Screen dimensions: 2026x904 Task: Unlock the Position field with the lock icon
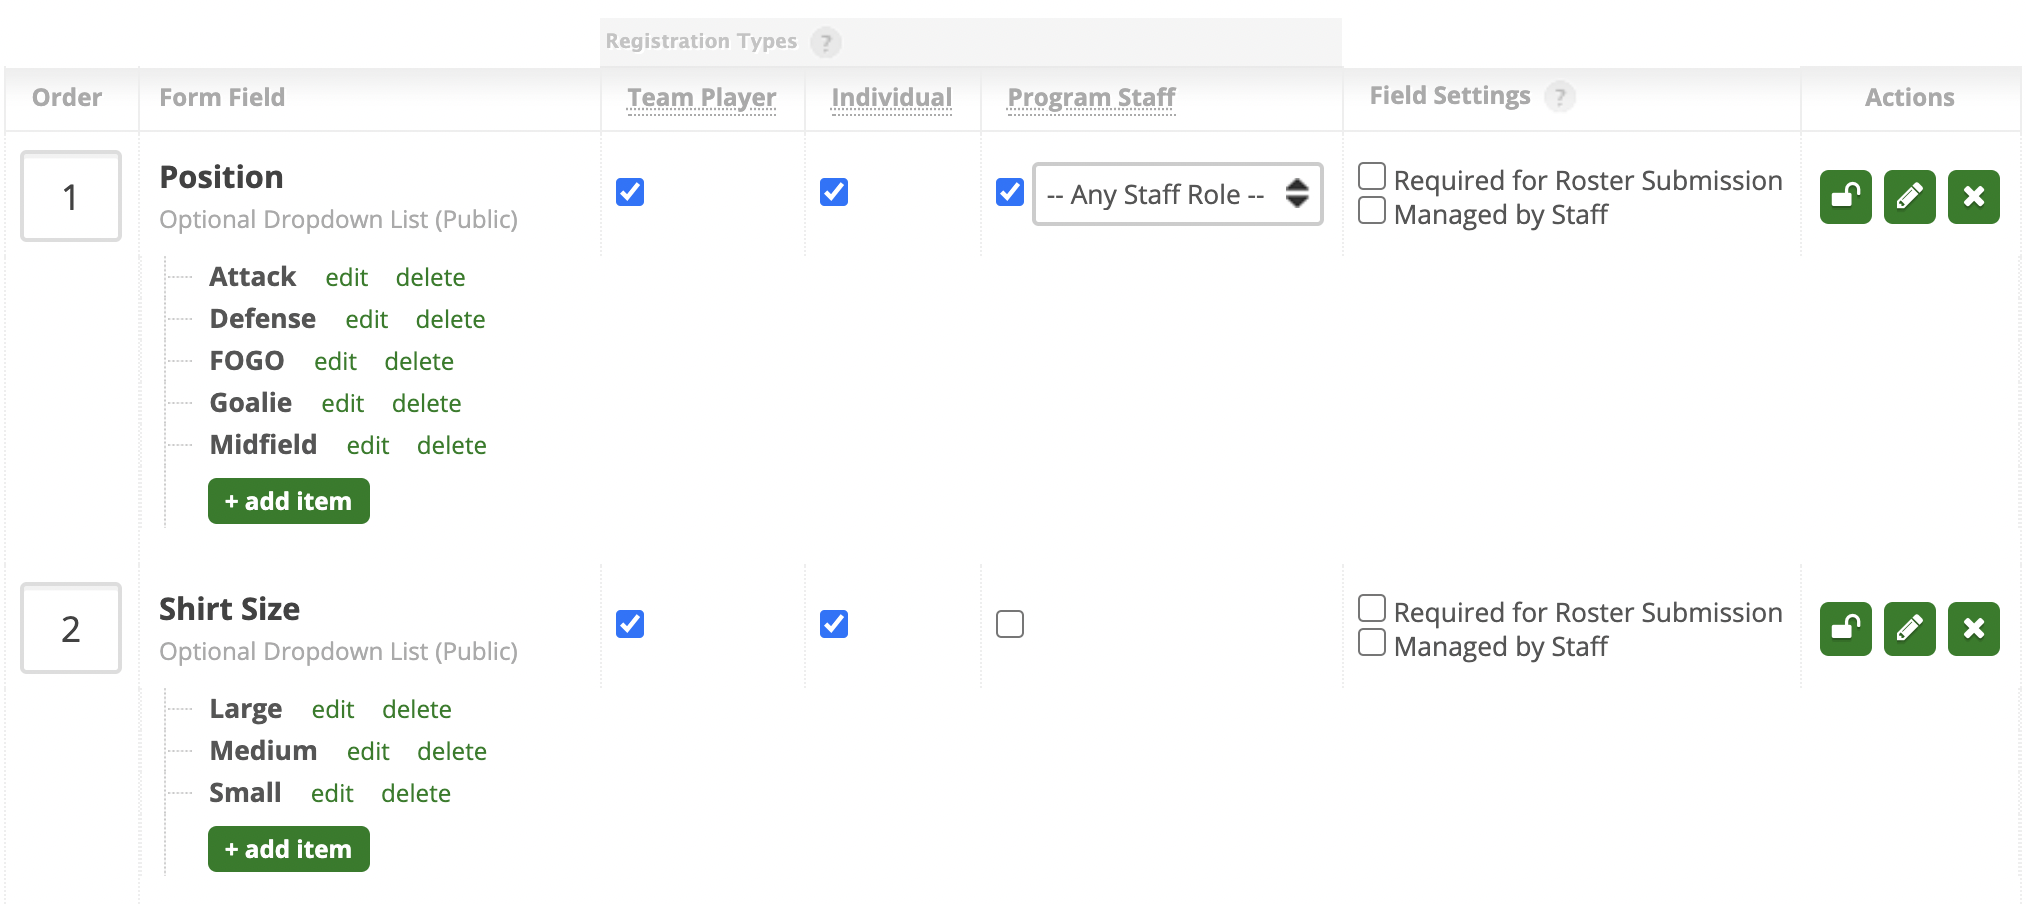[x=1845, y=196]
